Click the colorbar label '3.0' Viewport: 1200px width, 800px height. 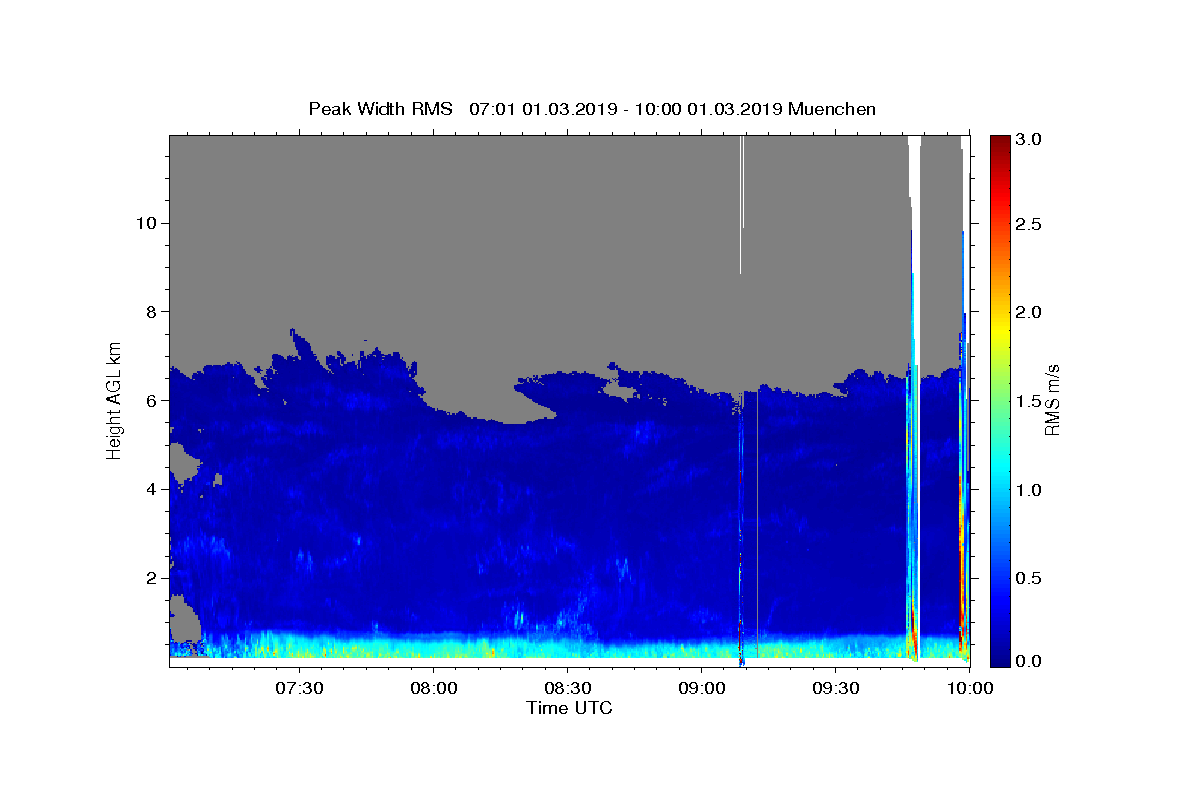click(x=1029, y=140)
